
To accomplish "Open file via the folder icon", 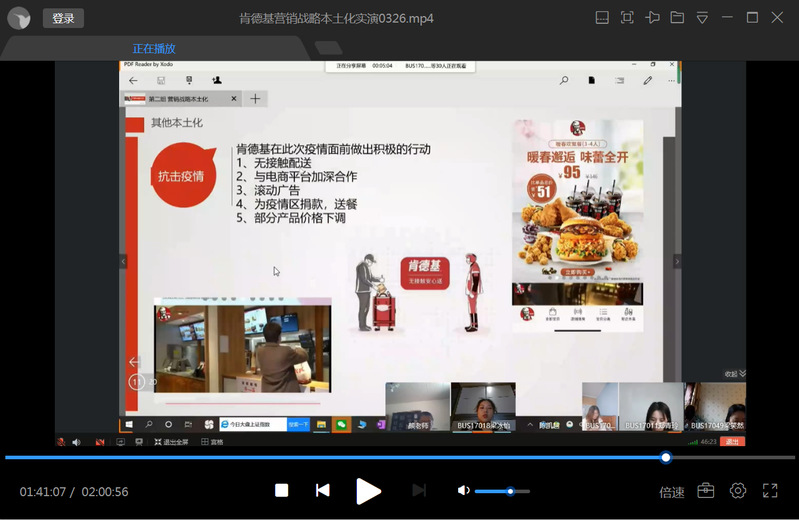I will 677,18.
